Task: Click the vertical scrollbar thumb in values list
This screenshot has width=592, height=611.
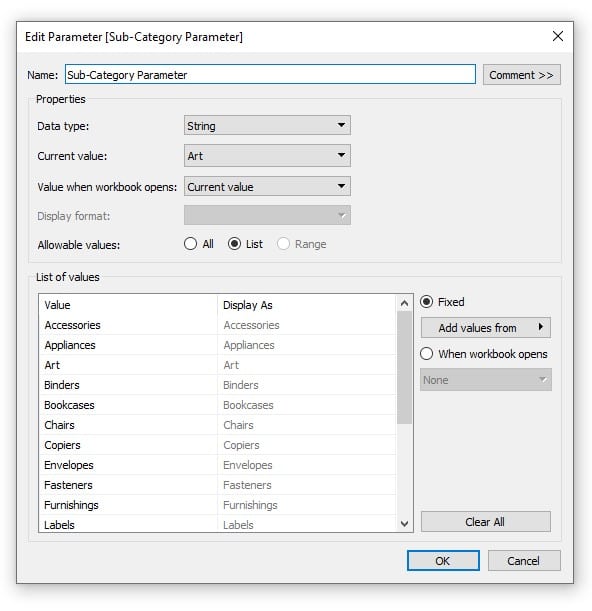Action: [404, 367]
